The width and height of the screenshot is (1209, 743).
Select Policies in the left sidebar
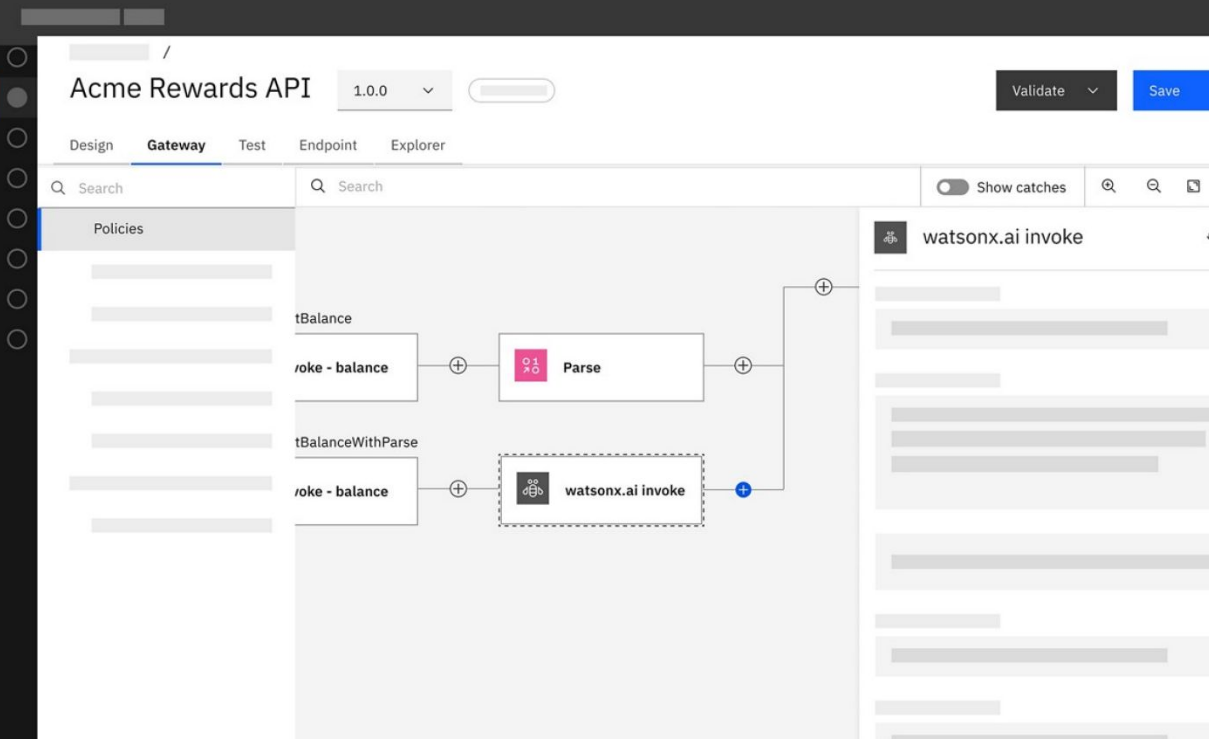pos(166,229)
